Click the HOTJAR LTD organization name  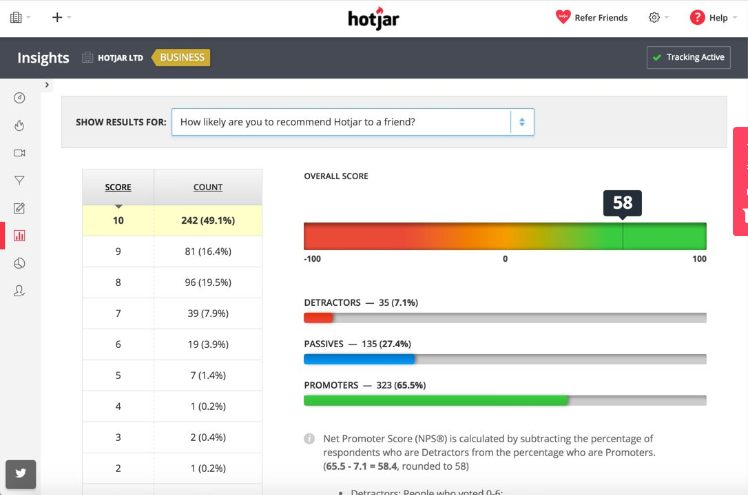click(120, 58)
